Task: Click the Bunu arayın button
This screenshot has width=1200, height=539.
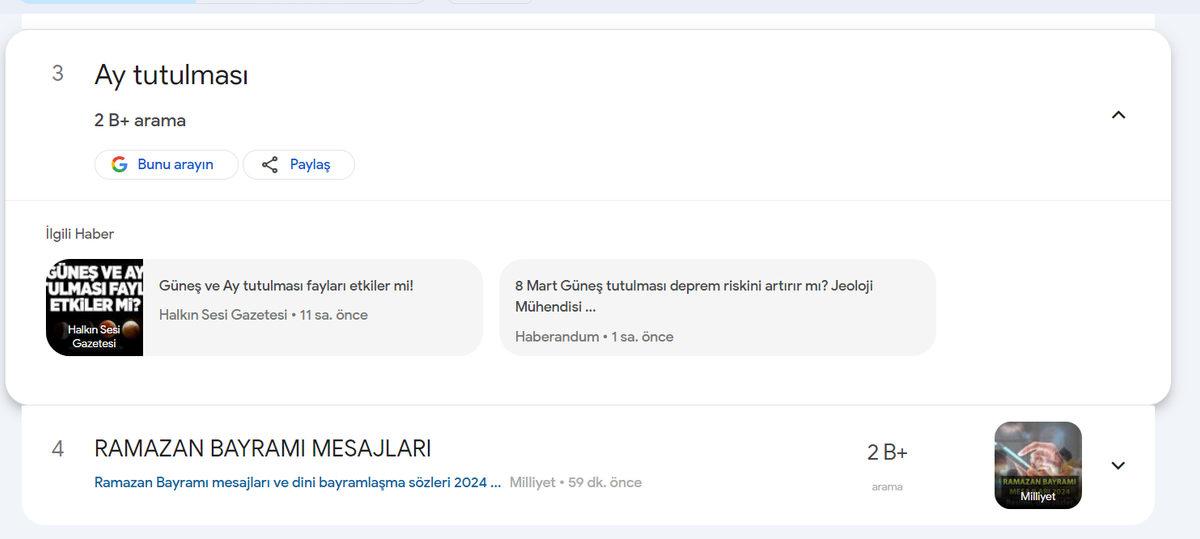Action: click(166, 165)
